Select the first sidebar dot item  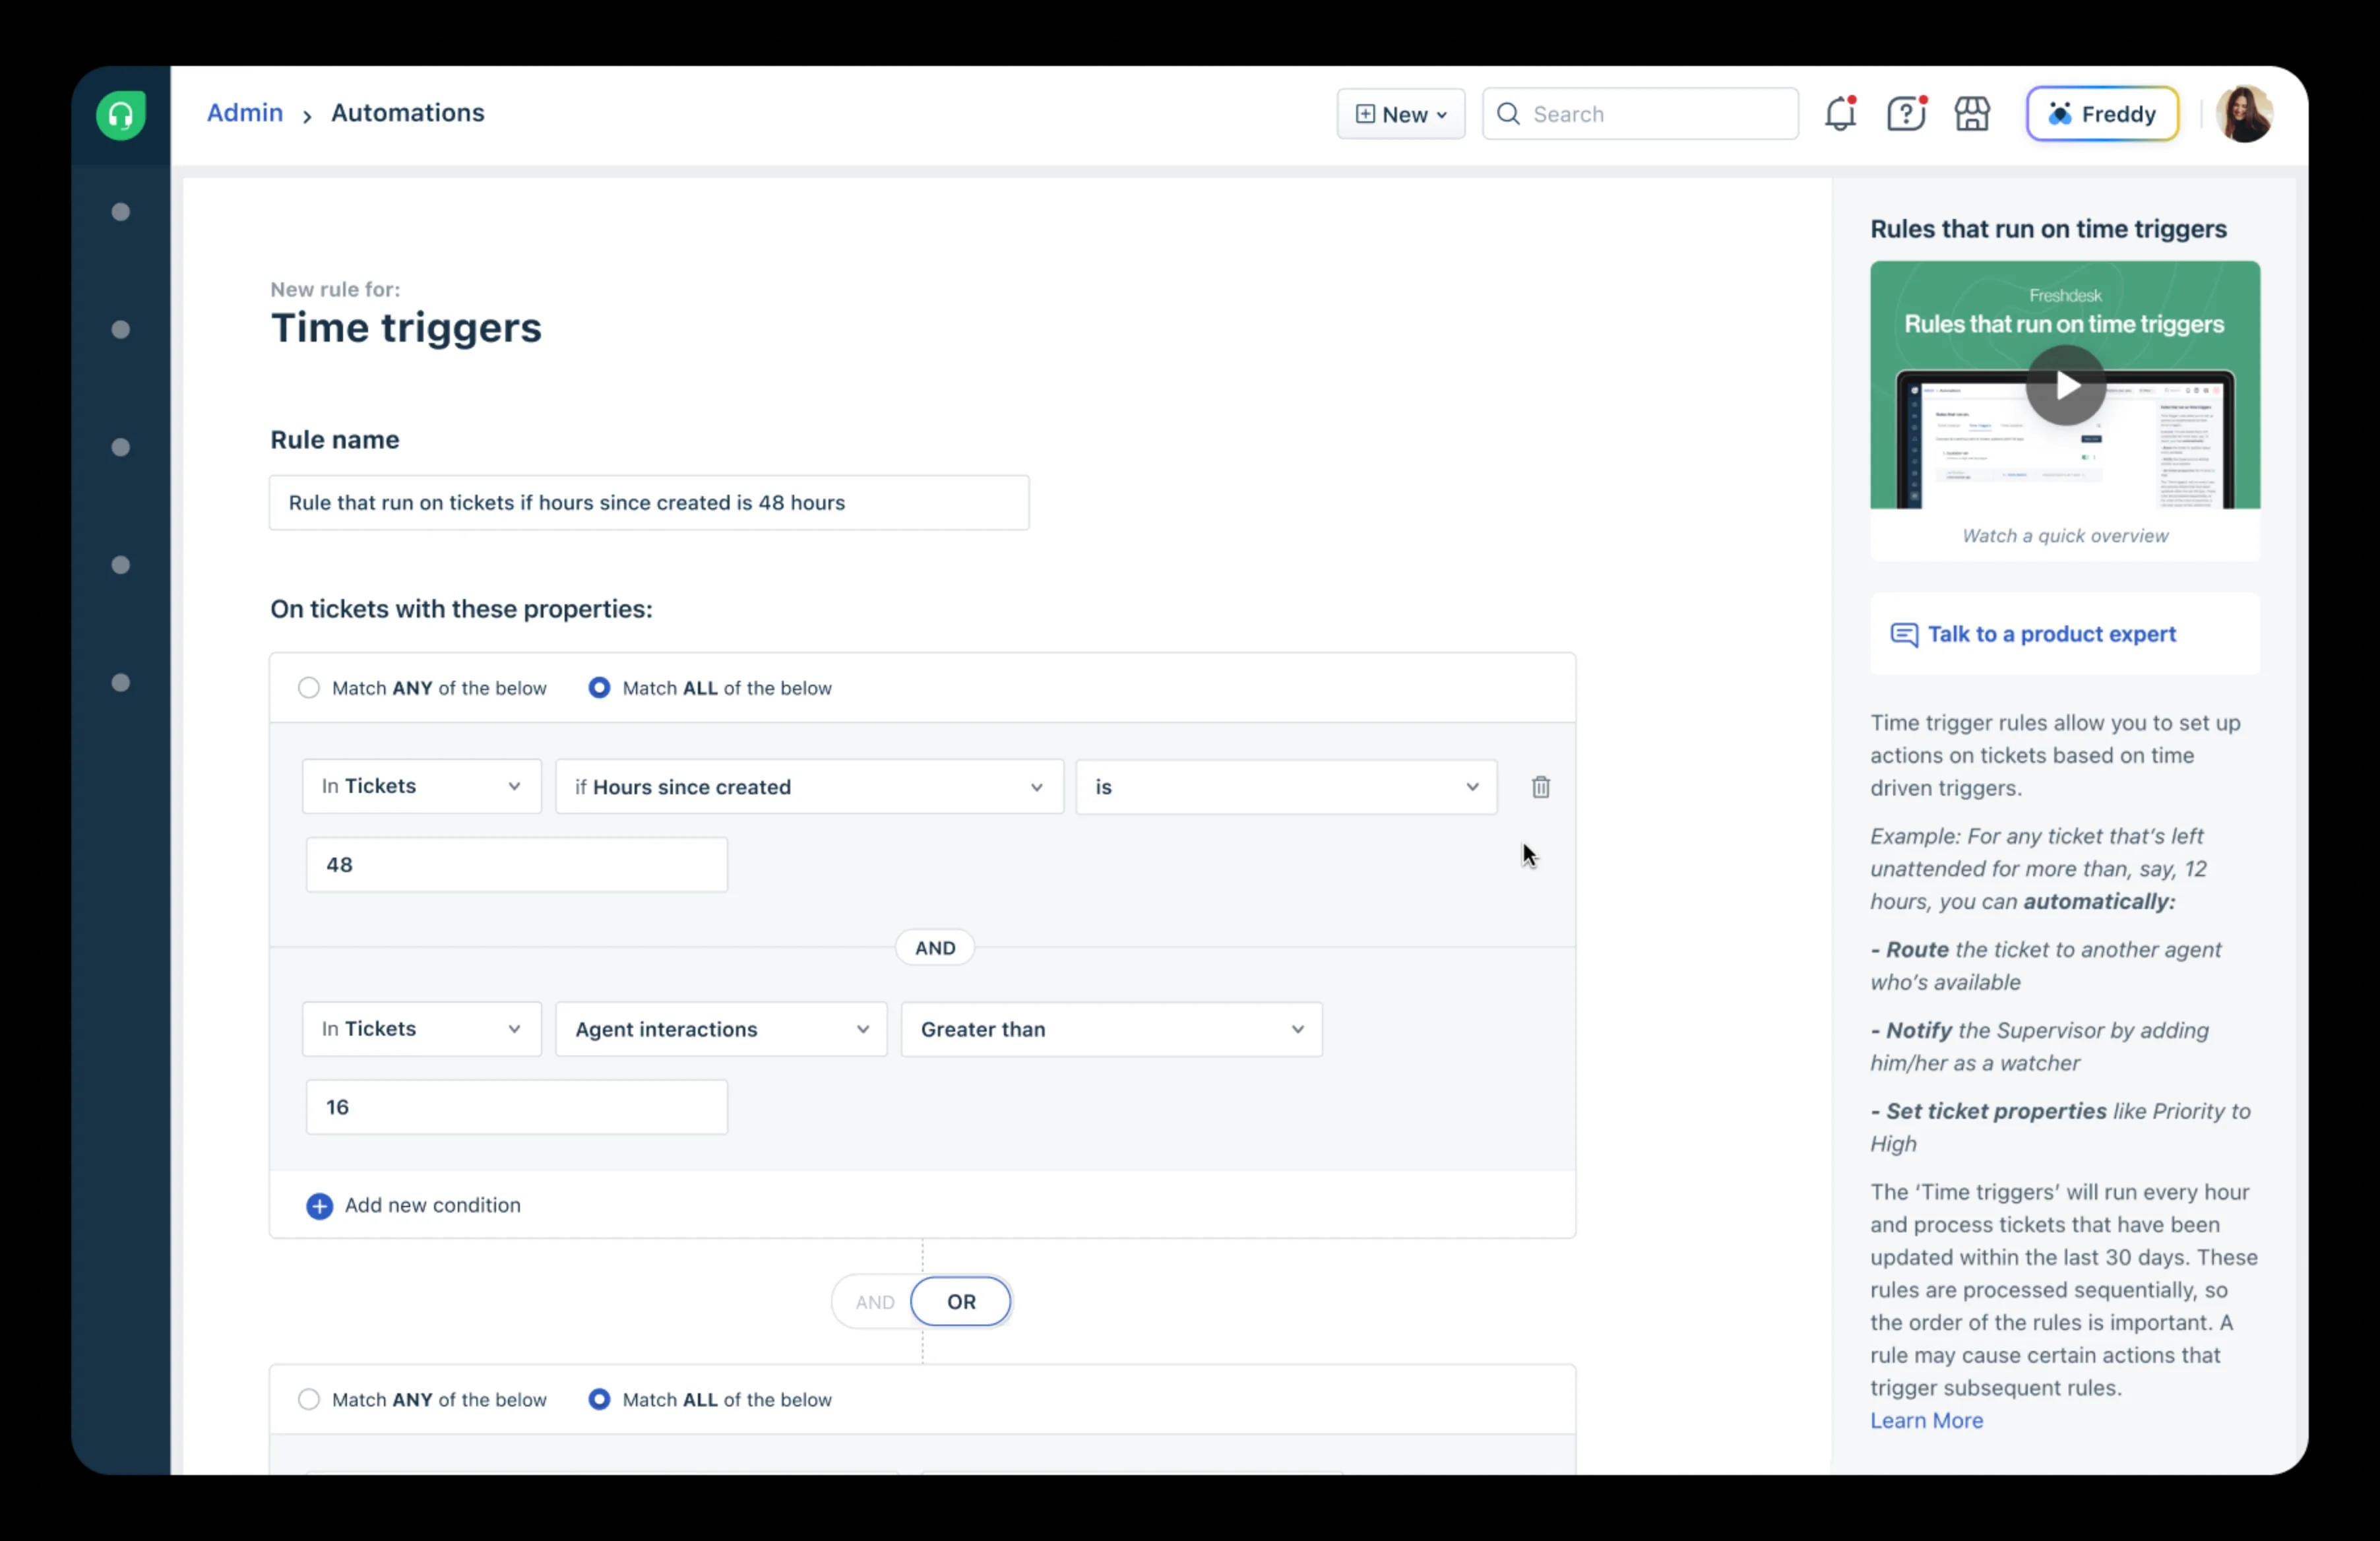click(121, 212)
